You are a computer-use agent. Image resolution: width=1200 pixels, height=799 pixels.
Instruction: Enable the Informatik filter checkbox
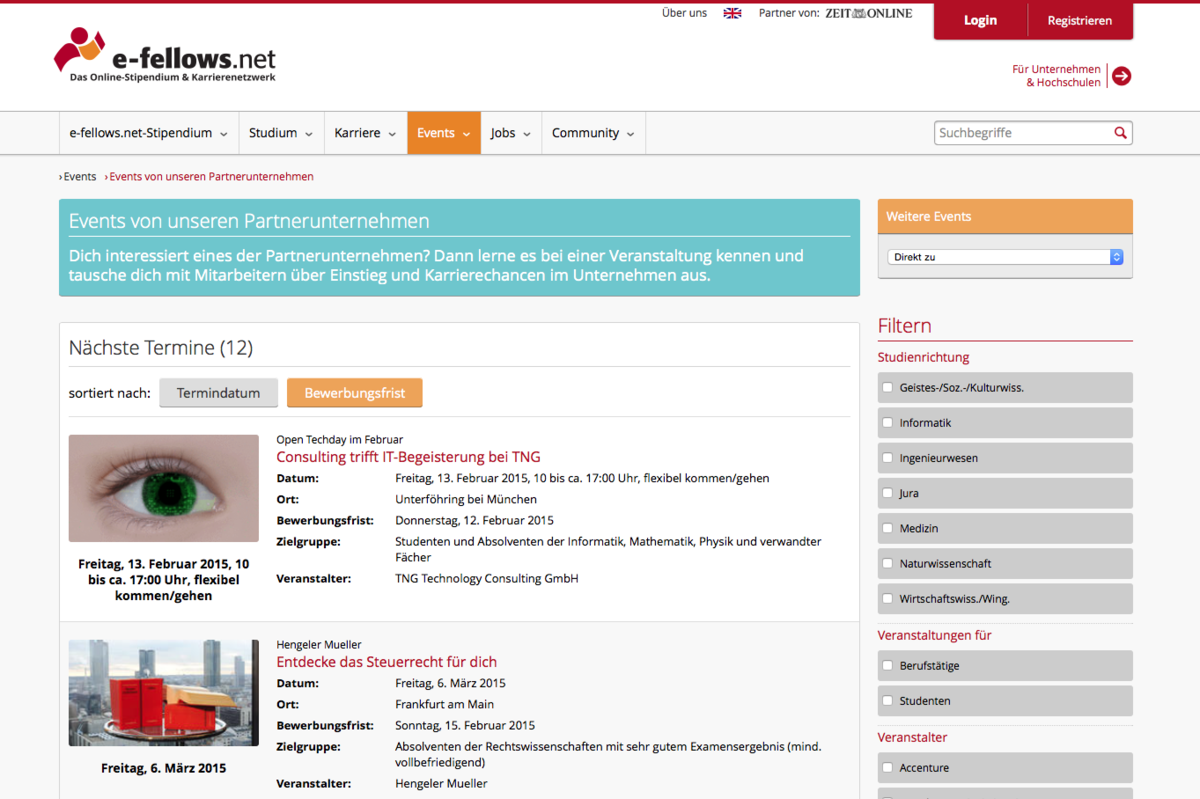tap(887, 422)
